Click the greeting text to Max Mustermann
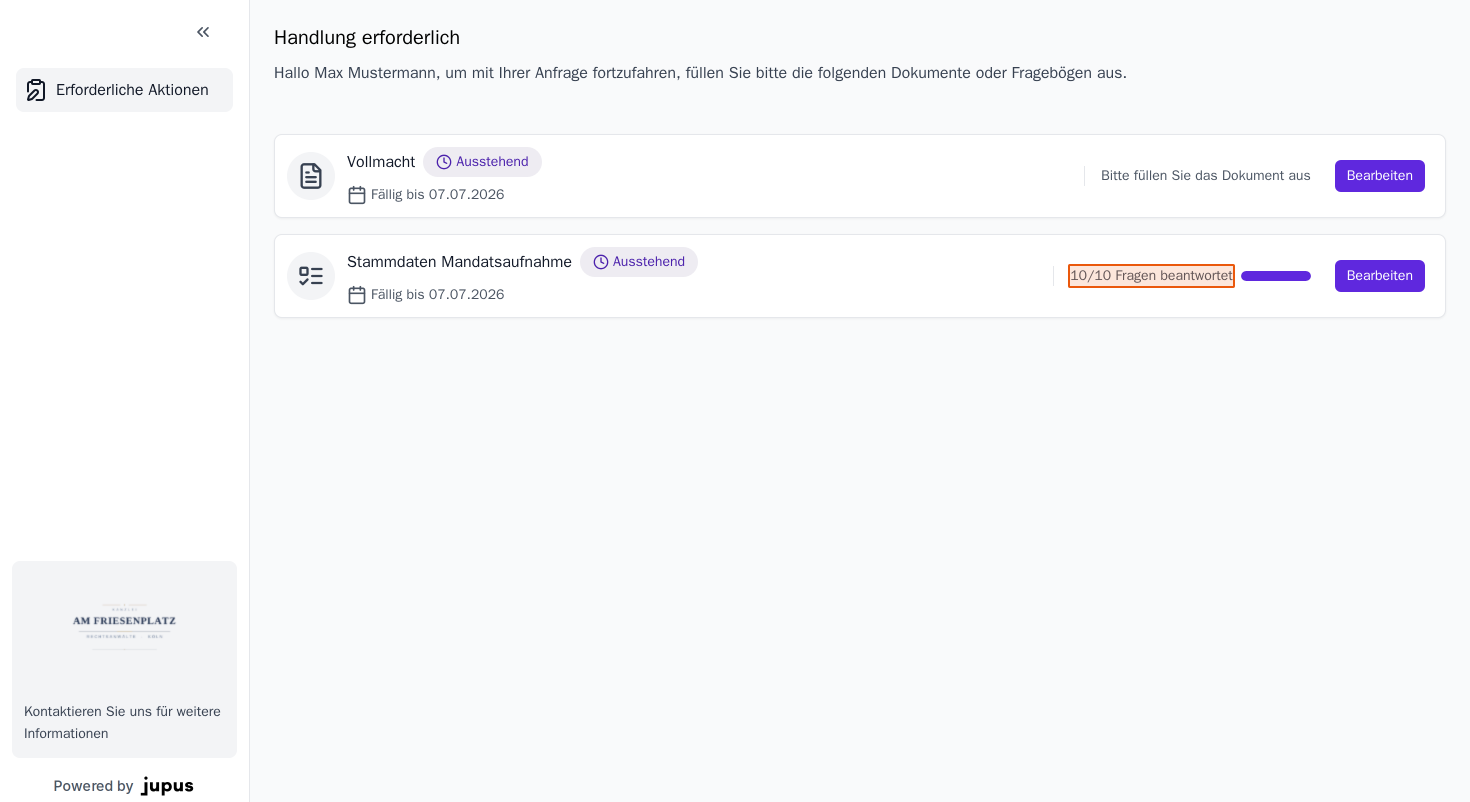 700,73
